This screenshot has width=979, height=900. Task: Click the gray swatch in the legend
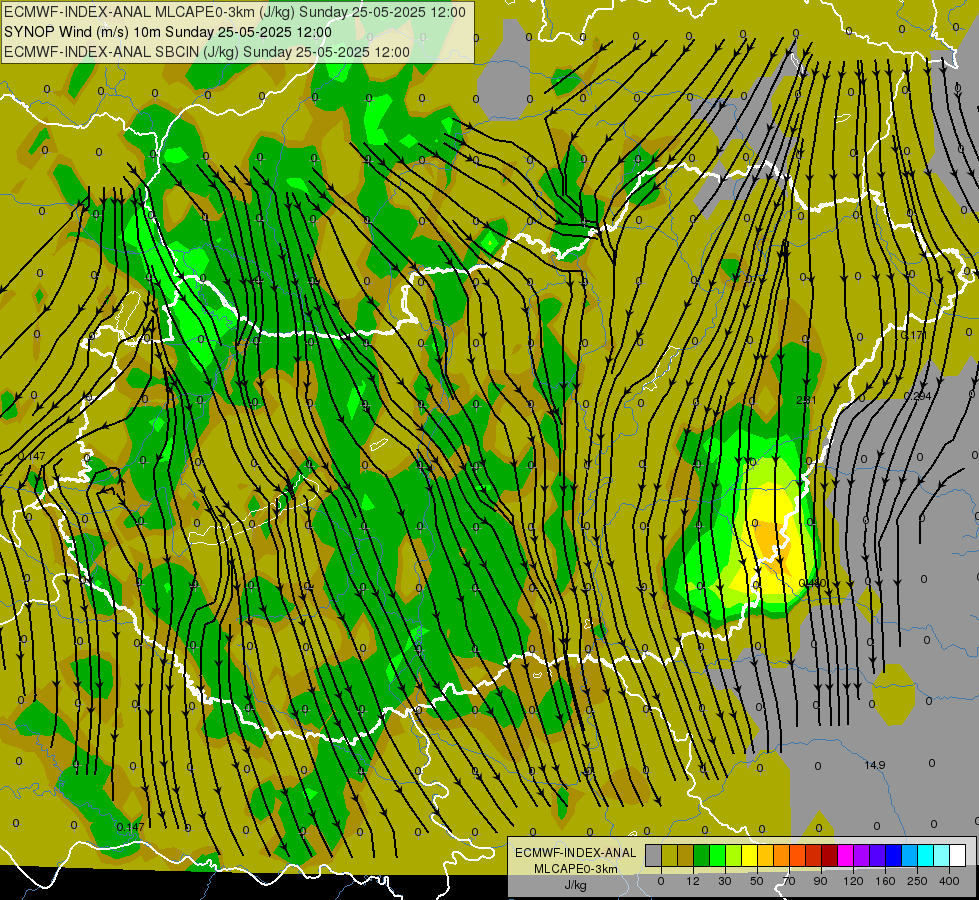[x=654, y=855]
